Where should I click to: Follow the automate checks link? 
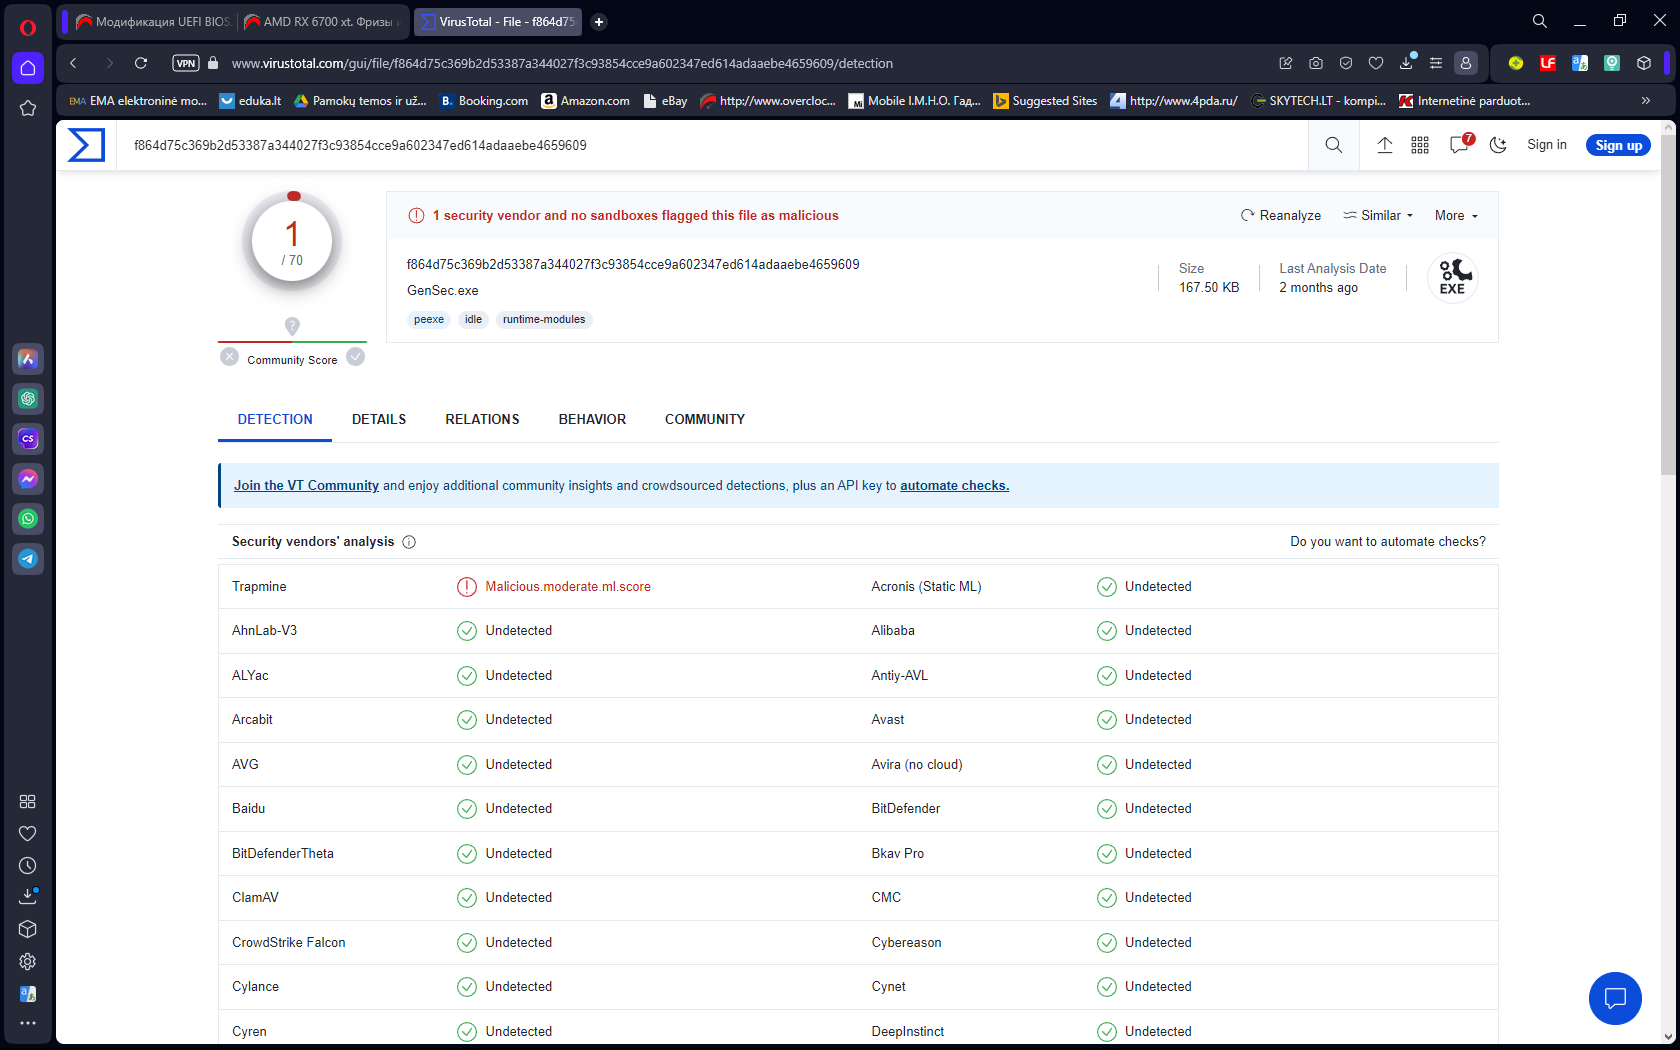point(954,486)
